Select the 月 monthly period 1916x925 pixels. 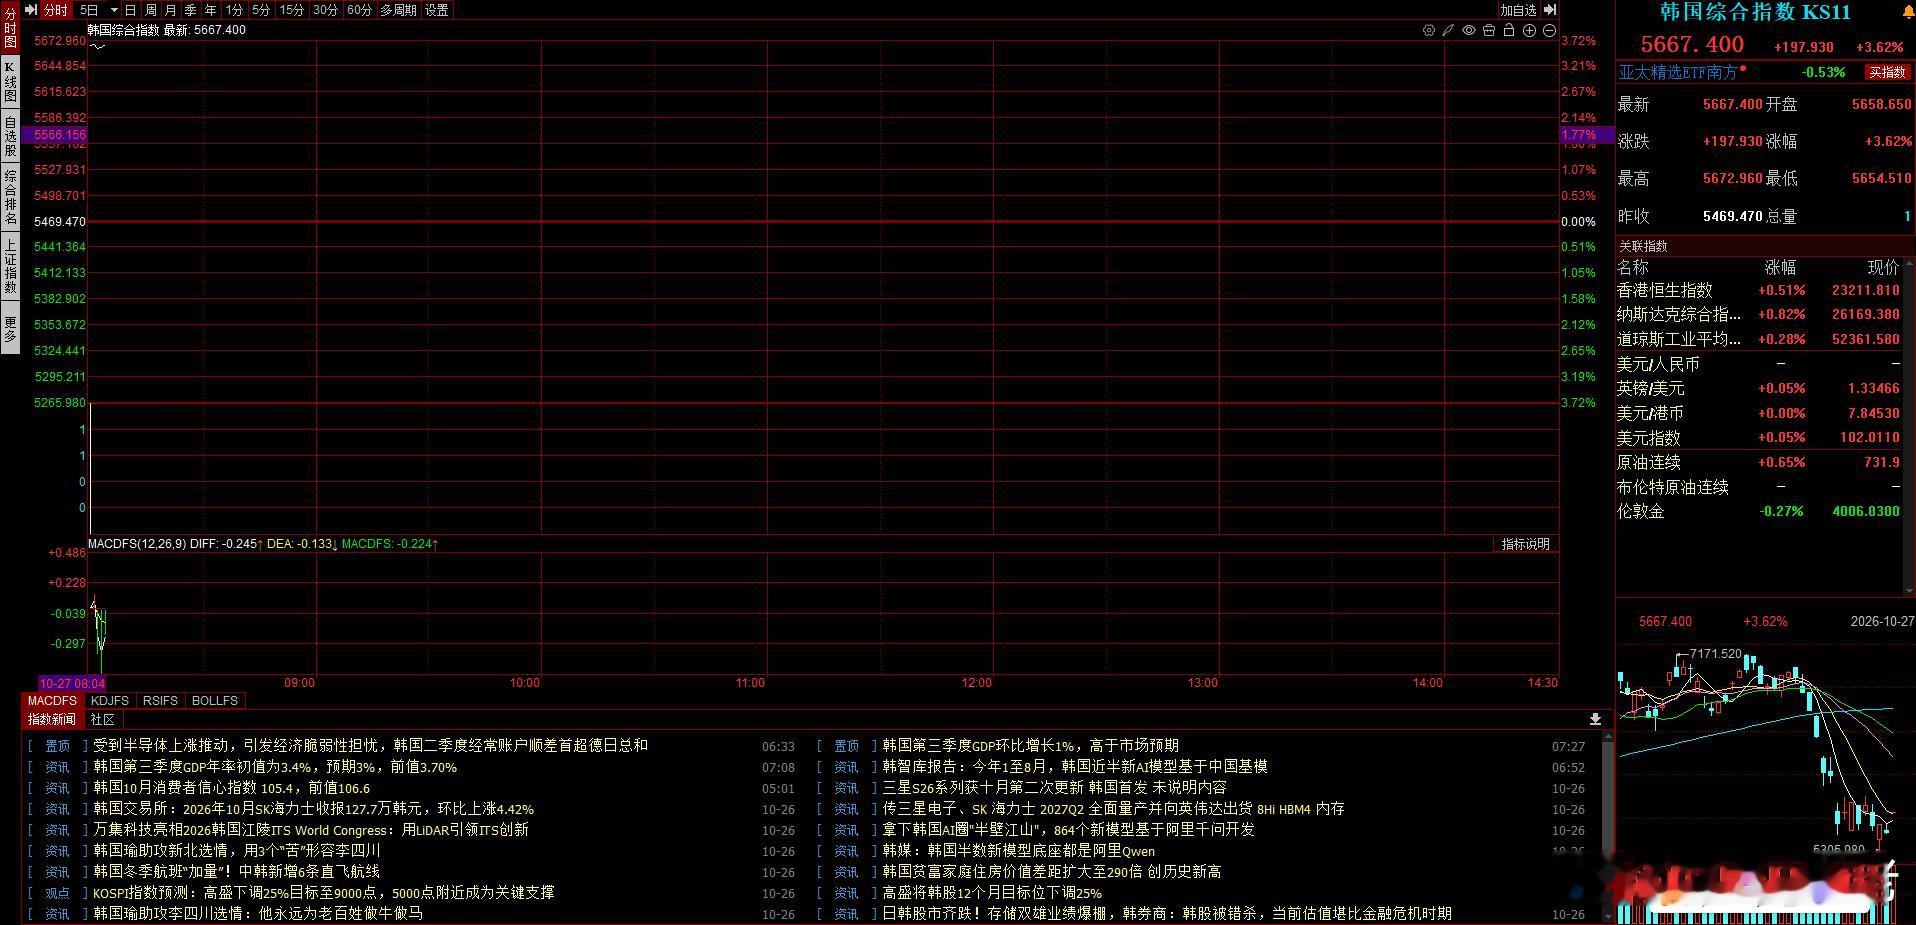tap(171, 10)
